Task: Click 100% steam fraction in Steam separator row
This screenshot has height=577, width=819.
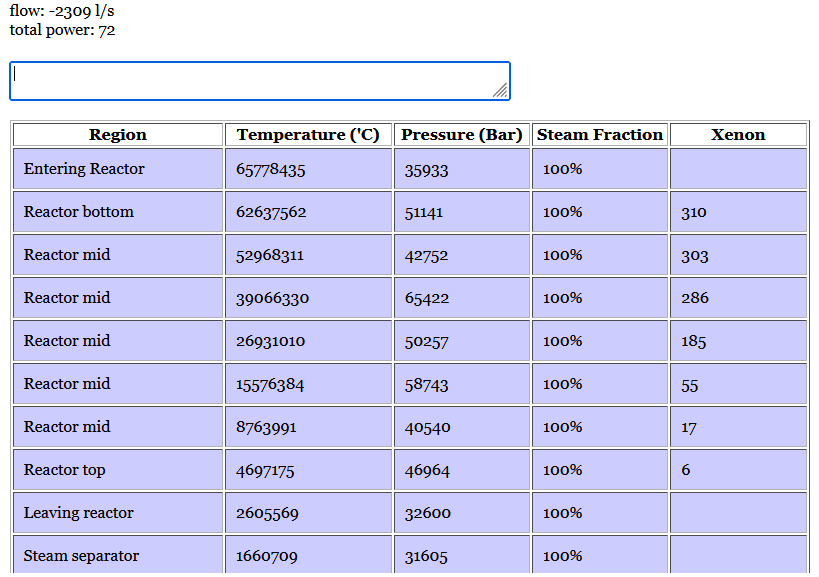Action: [x=563, y=556]
